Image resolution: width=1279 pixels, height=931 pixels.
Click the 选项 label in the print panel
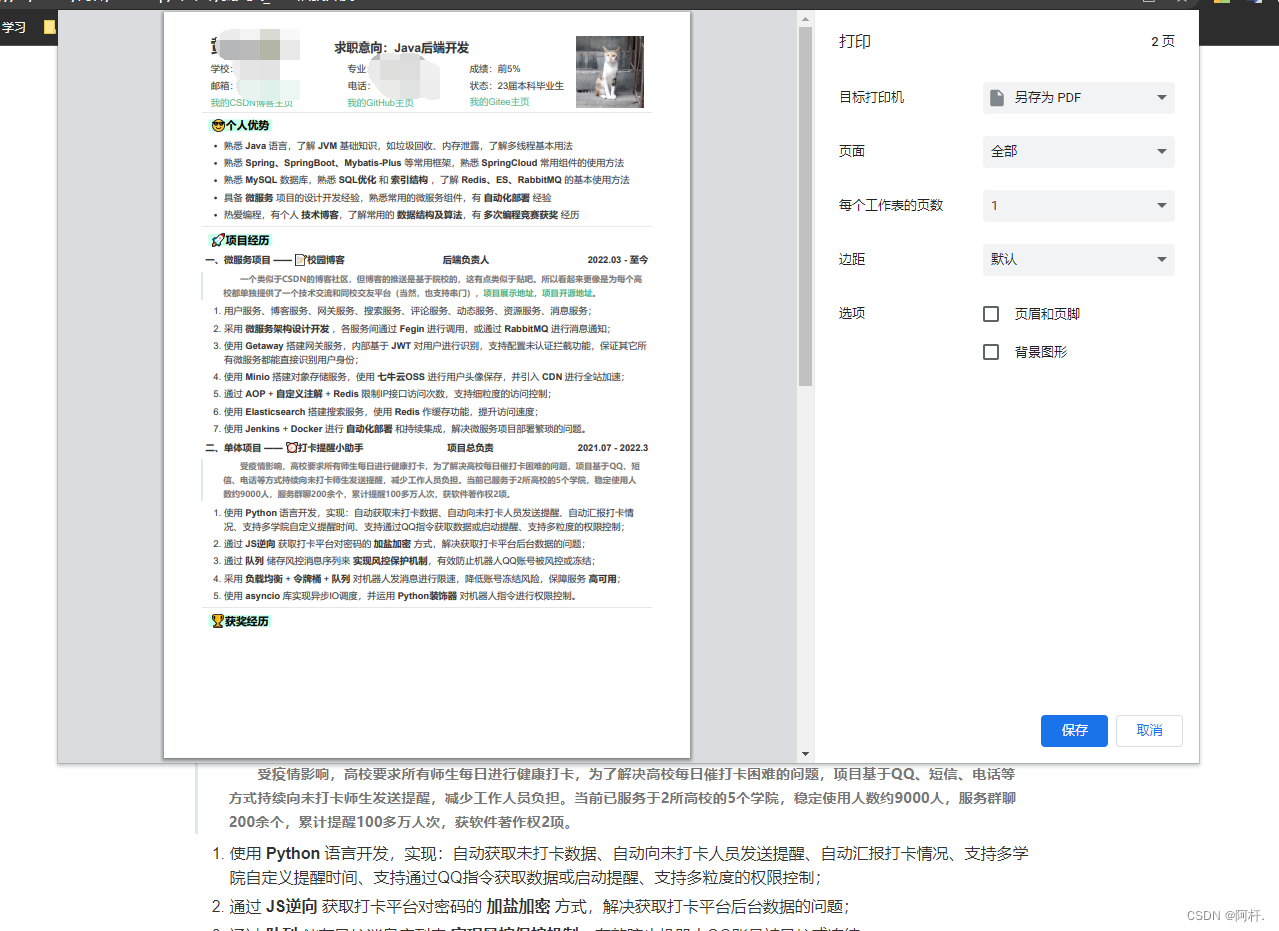852,314
